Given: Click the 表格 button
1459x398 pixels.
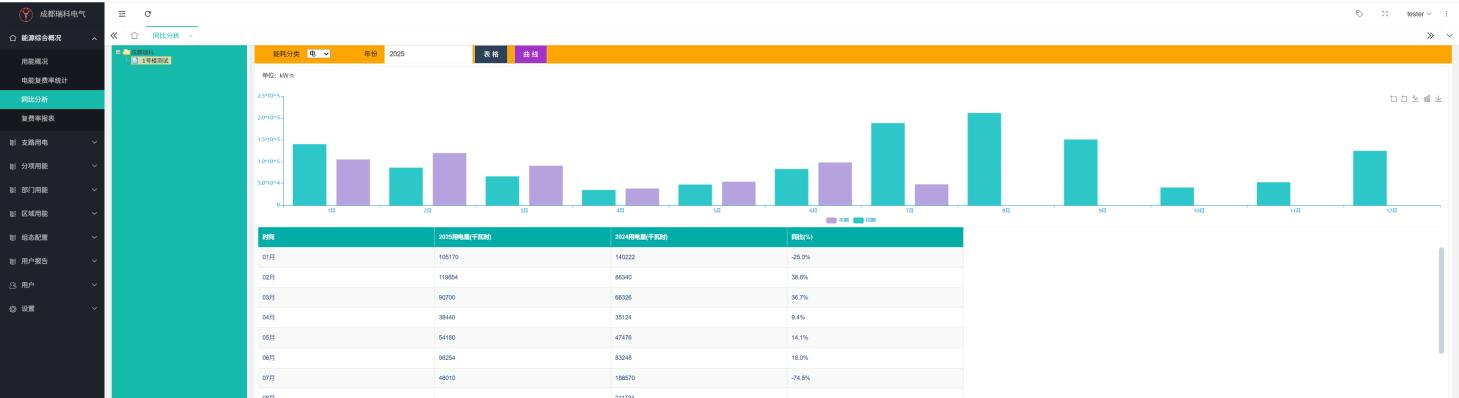Looking at the screenshot, I should (491, 54).
